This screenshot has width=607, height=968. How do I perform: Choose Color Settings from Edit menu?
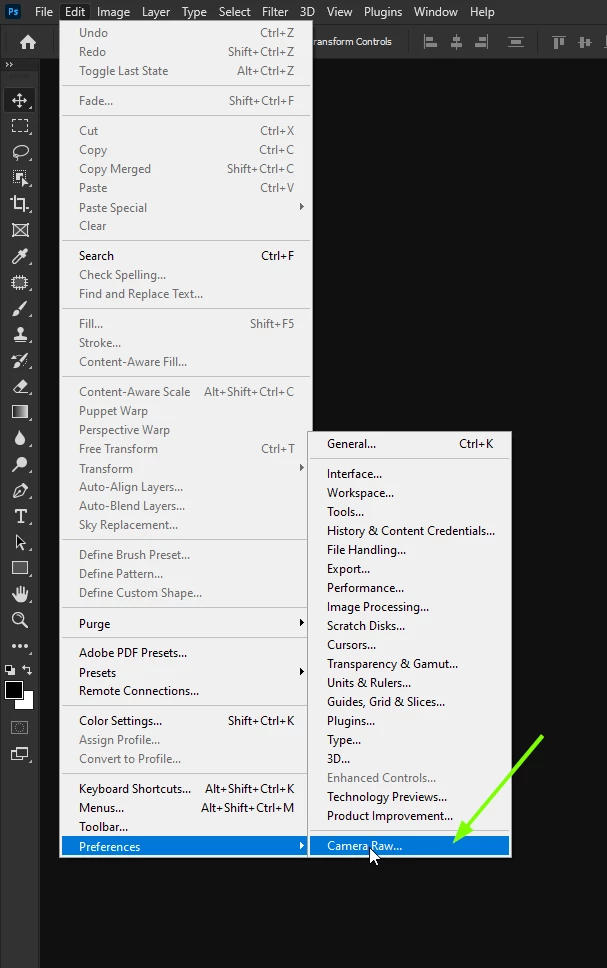point(185,720)
